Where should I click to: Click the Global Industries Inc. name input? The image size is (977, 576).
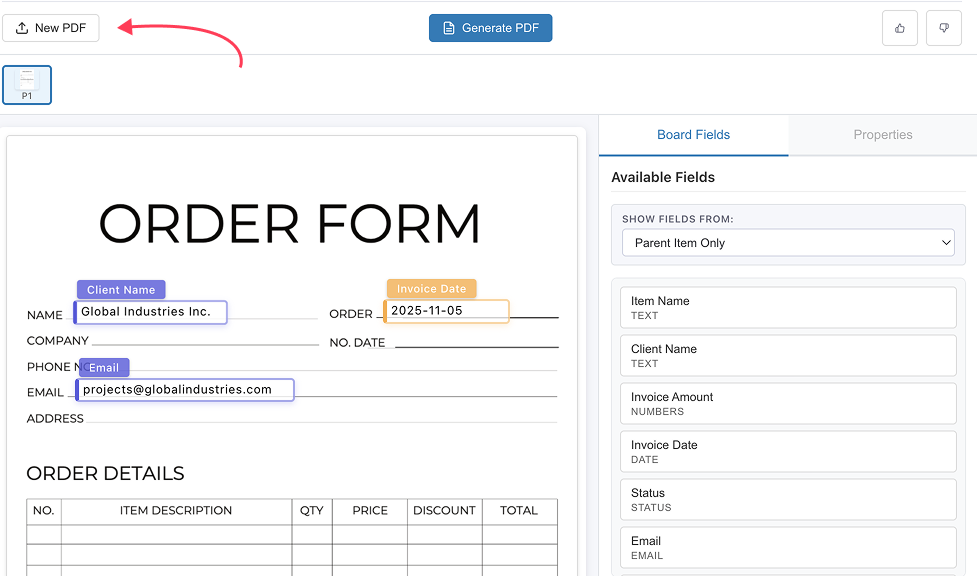coord(150,312)
